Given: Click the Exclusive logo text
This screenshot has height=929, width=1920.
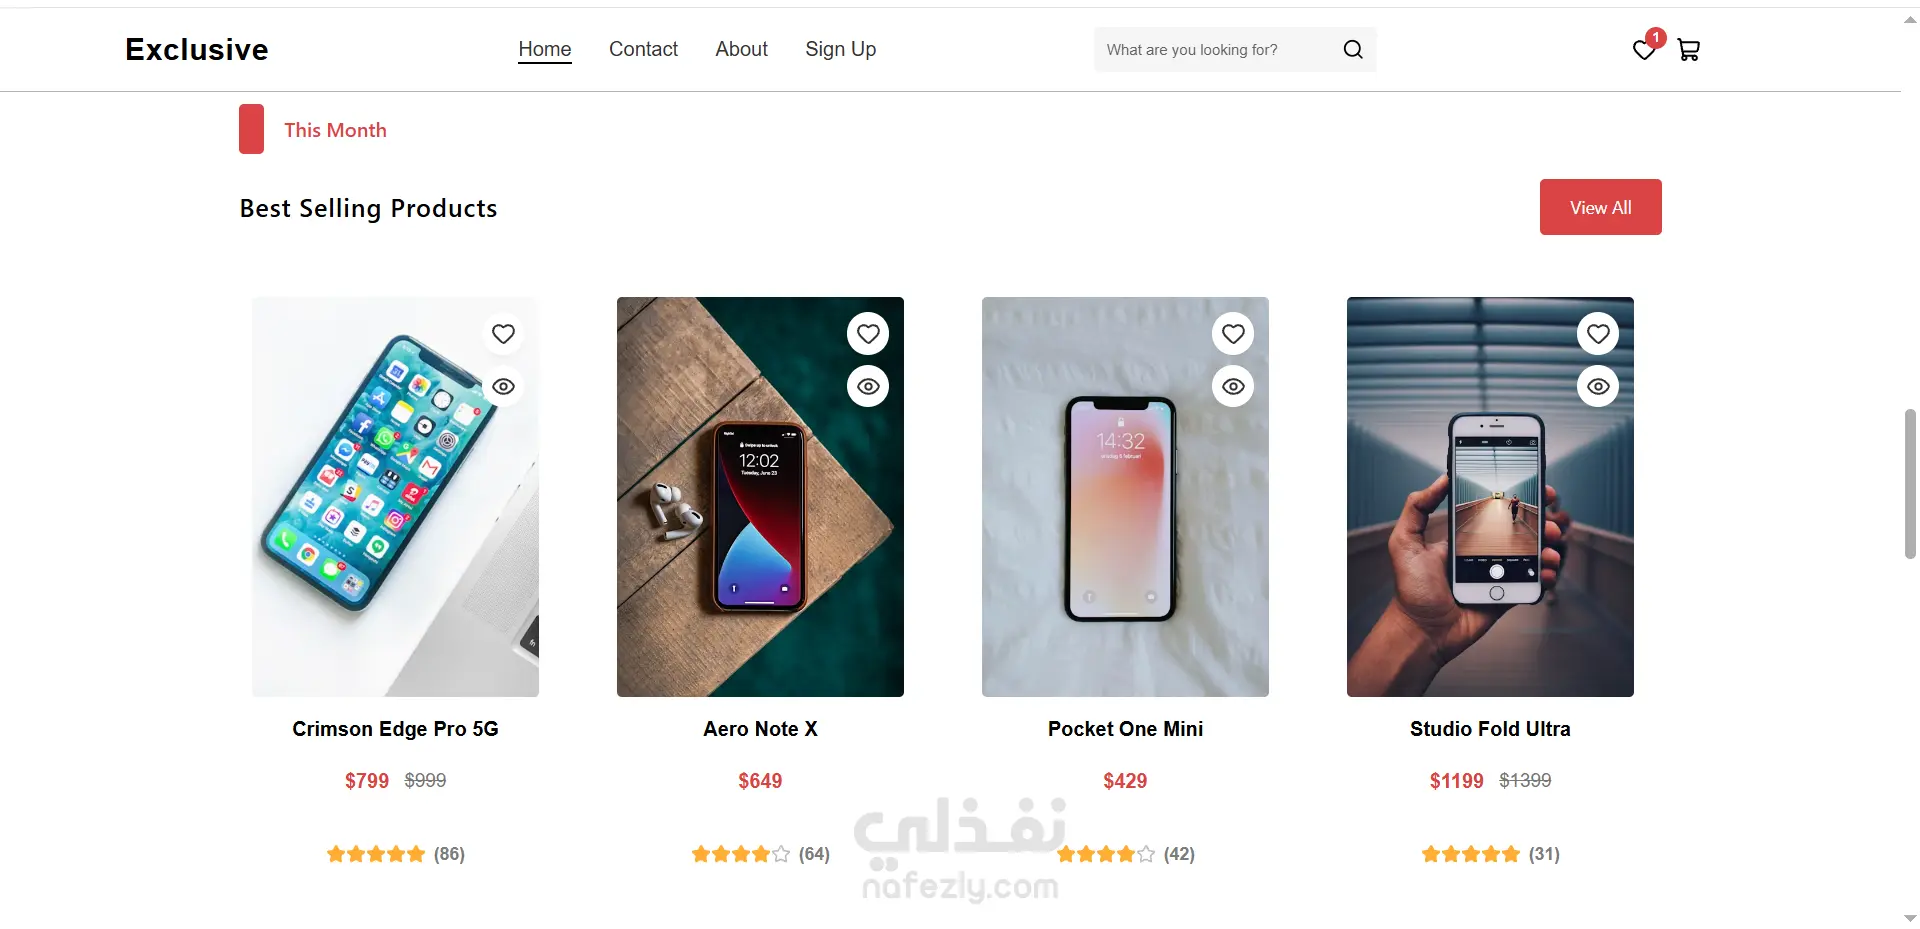Looking at the screenshot, I should (x=197, y=49).
